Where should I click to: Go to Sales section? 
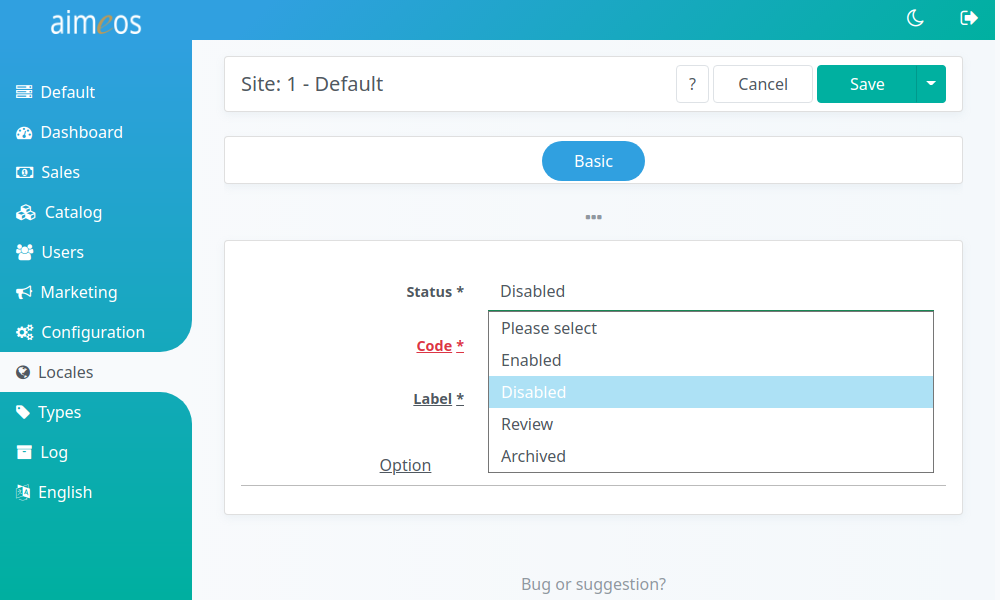pos(96,173)
